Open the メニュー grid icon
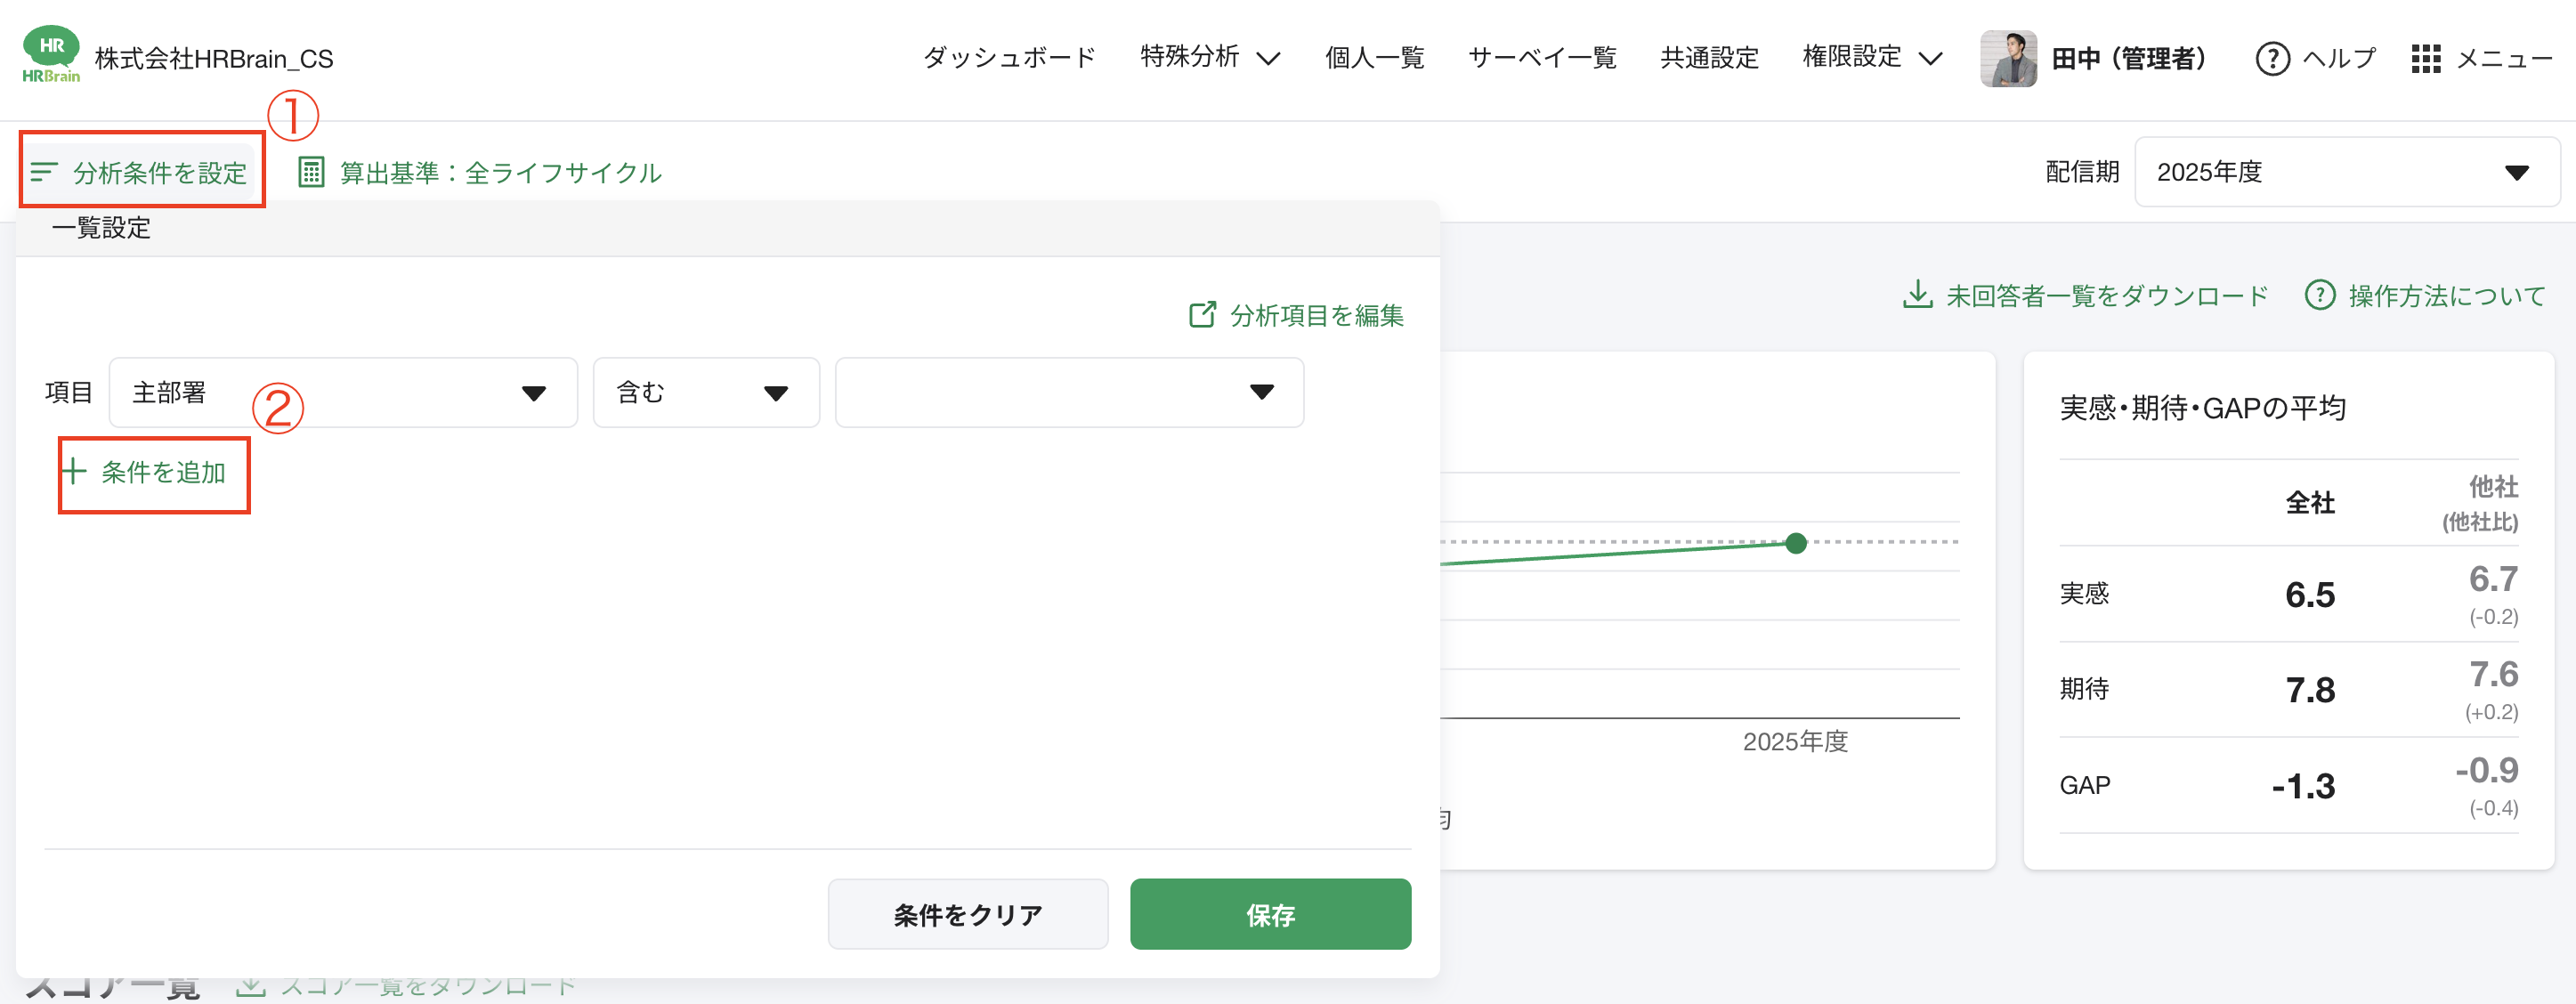 pyautogui.click(x=2426, y=58)
